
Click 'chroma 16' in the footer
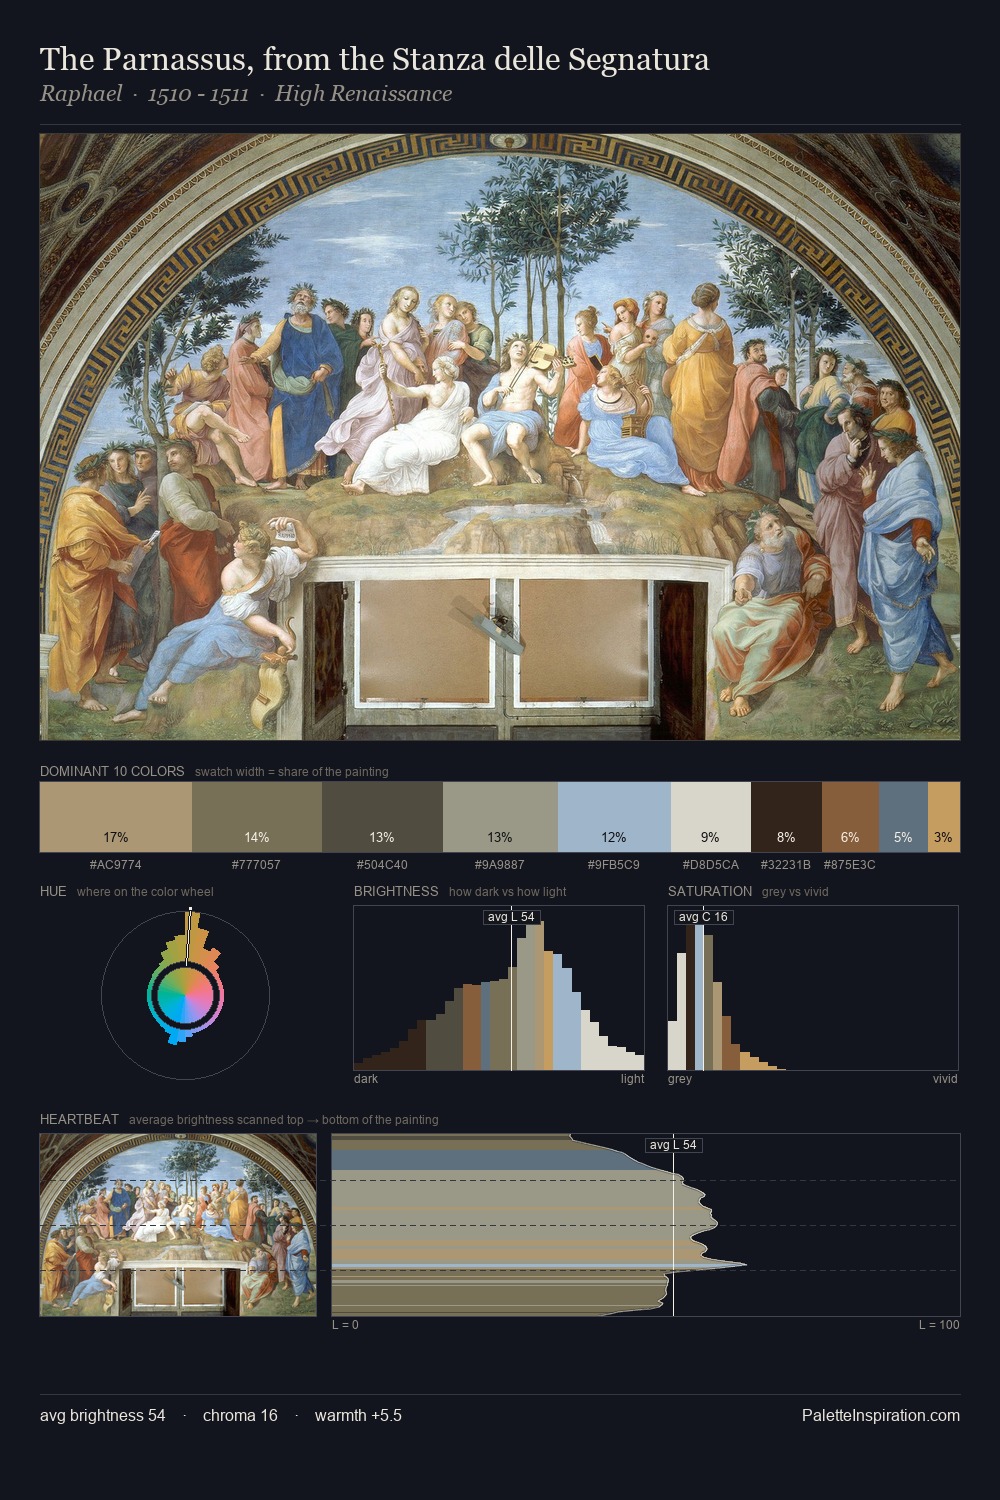[240, 1415]
